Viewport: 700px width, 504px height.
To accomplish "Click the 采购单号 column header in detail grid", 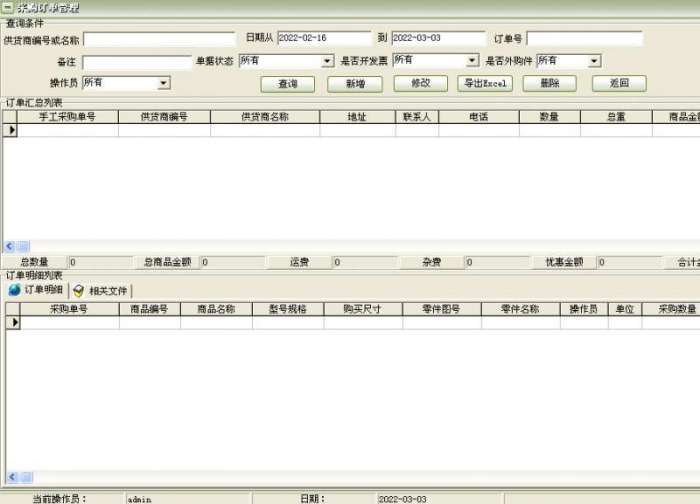I will [x=70, y=309].
